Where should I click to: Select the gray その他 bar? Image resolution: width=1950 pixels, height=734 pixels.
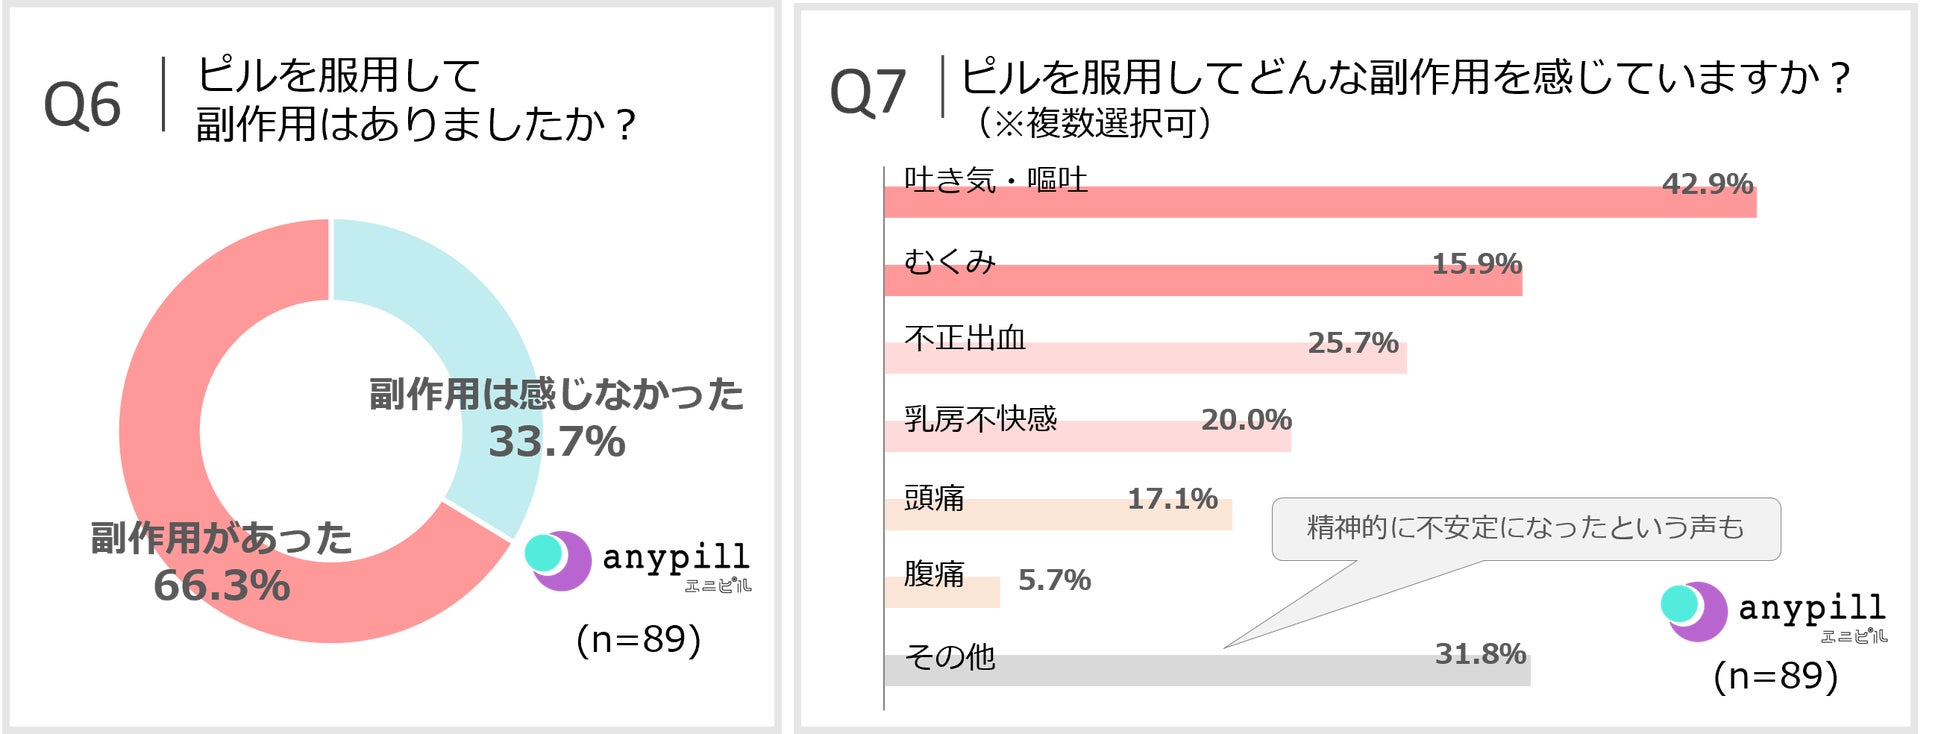coord(1206,671)
